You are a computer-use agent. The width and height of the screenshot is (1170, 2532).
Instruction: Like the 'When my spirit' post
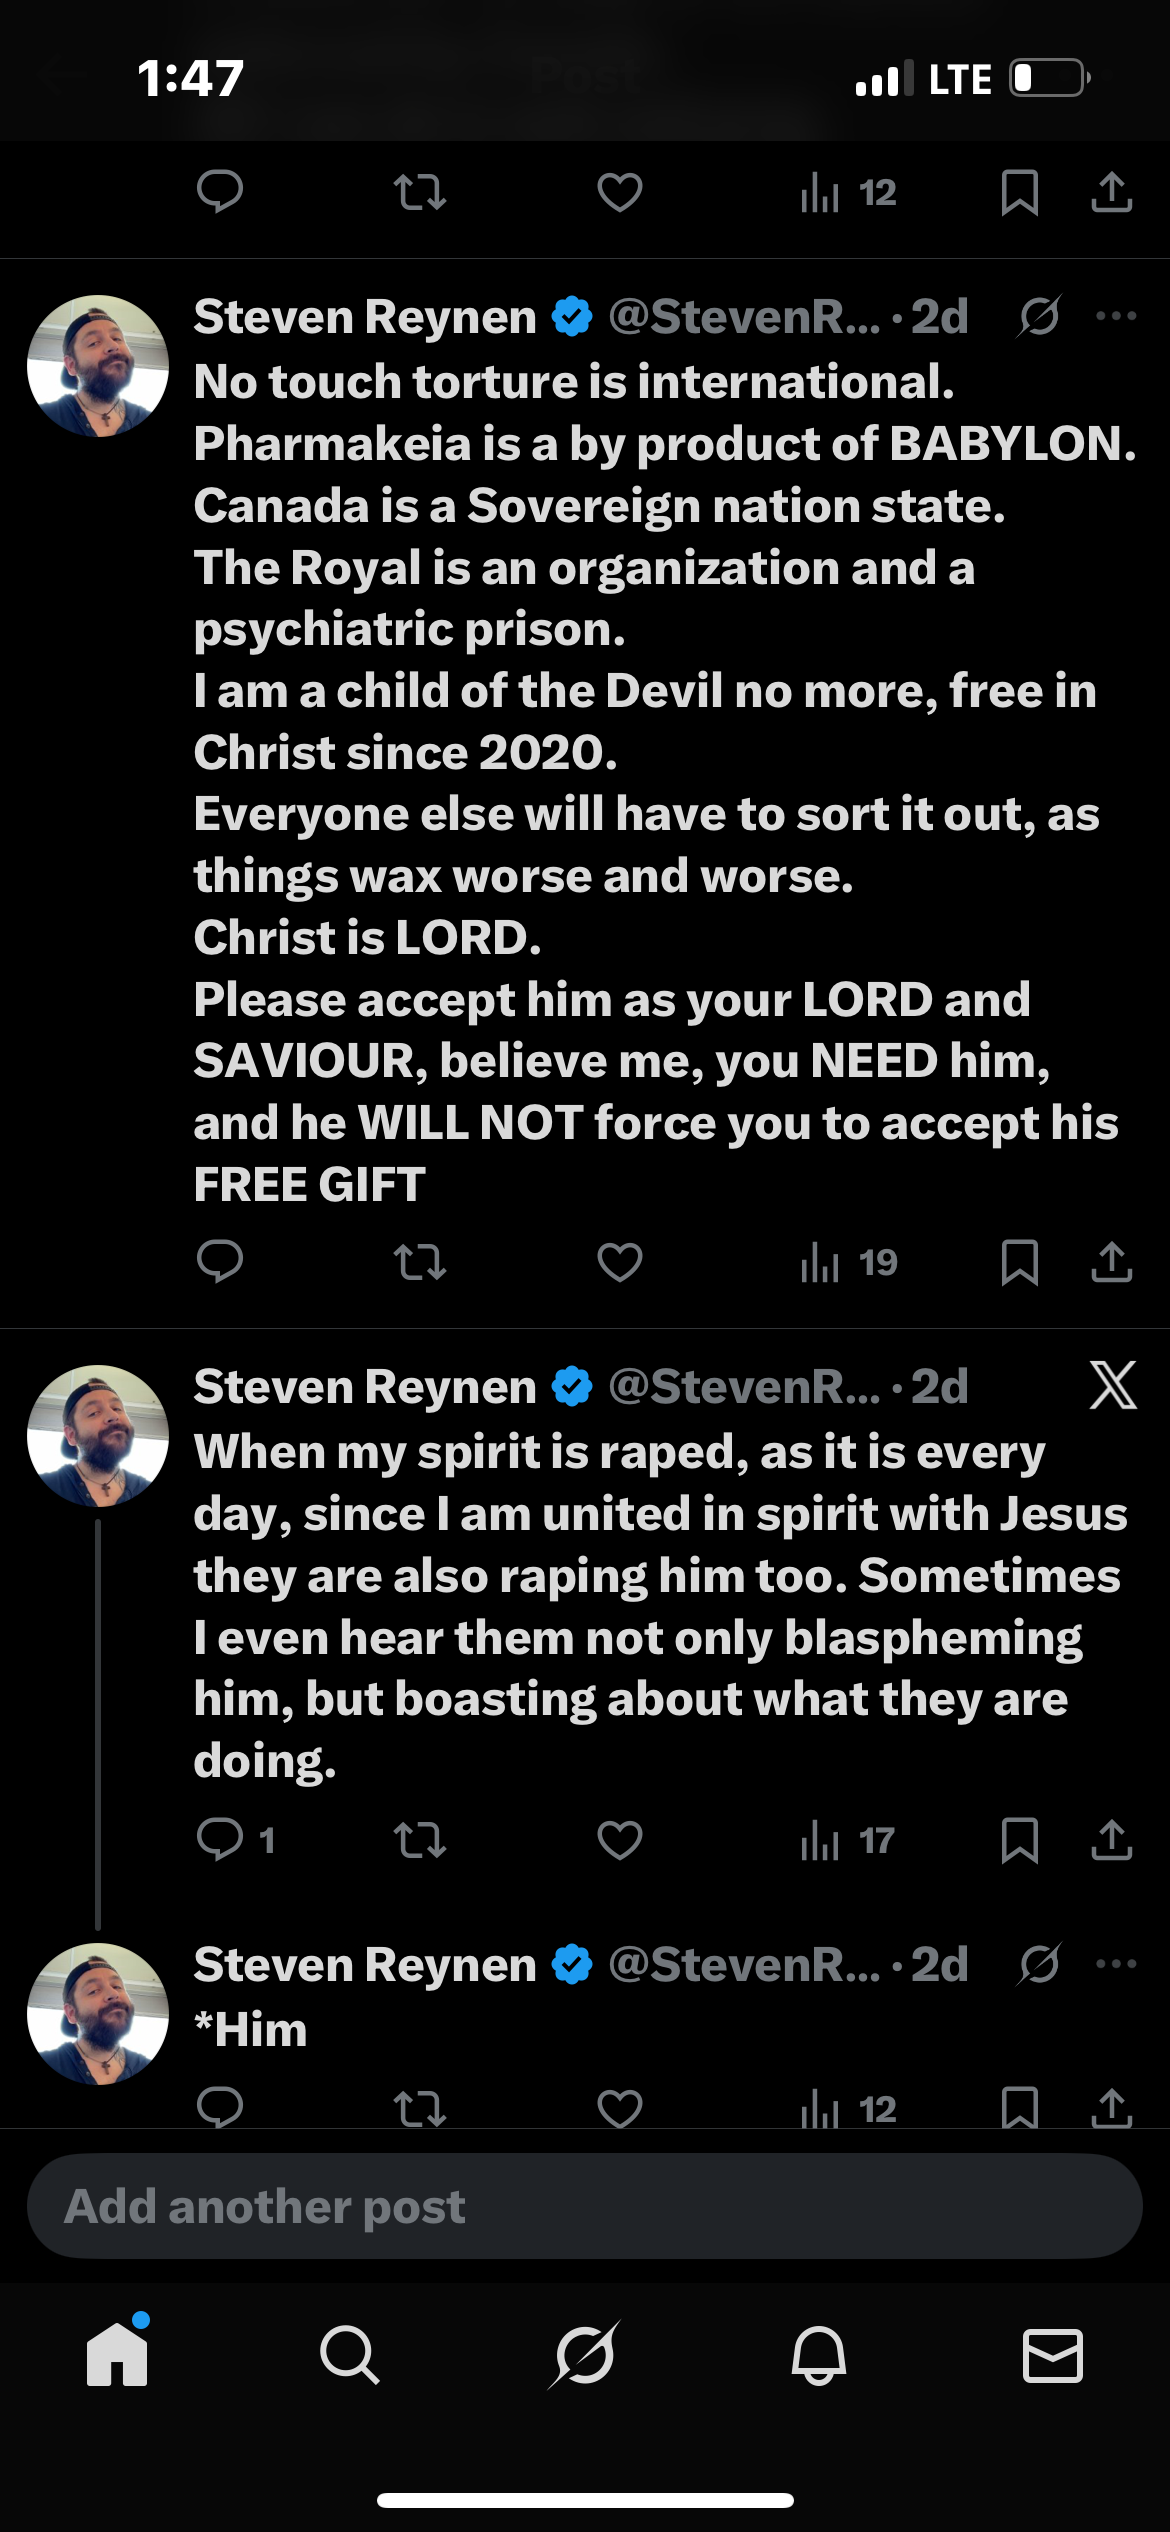point(619,1840)
